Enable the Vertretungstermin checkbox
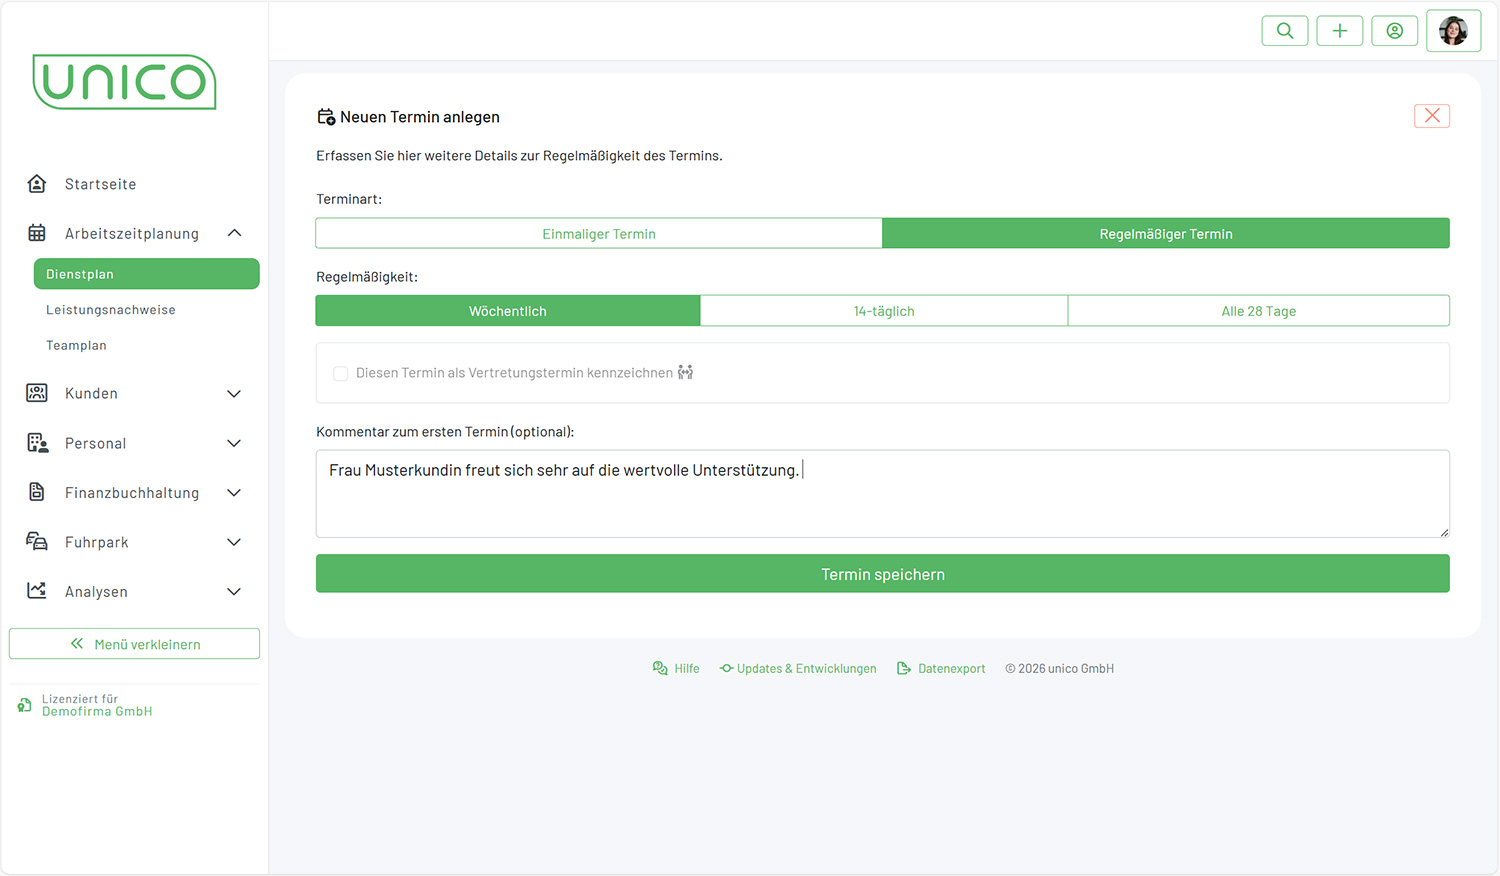Viewport: 1500px width, 876px height. (x=341, y=373)
